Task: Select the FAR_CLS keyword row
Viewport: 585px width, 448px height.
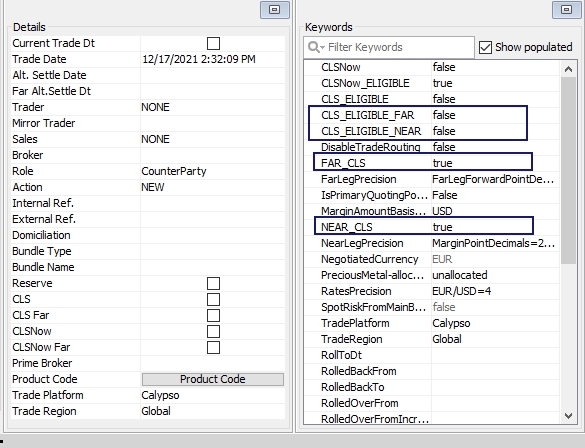Action: pyautogui.click(x=423, y=162)
